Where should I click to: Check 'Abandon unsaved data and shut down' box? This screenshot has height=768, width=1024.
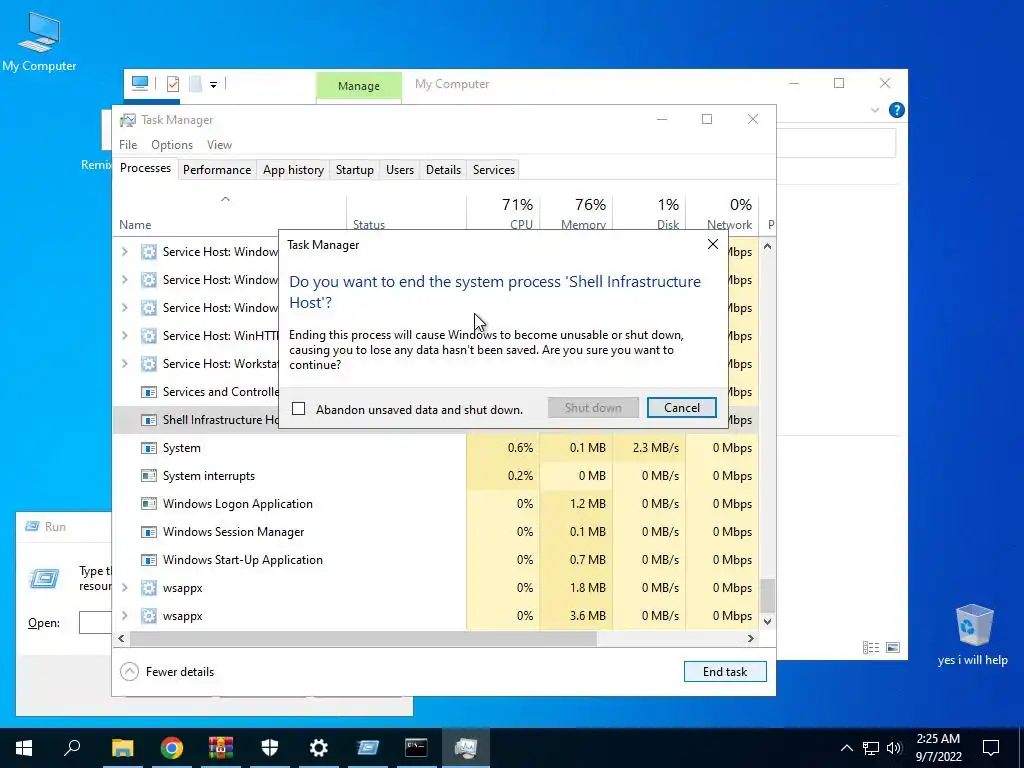click(x=298, y=409)
